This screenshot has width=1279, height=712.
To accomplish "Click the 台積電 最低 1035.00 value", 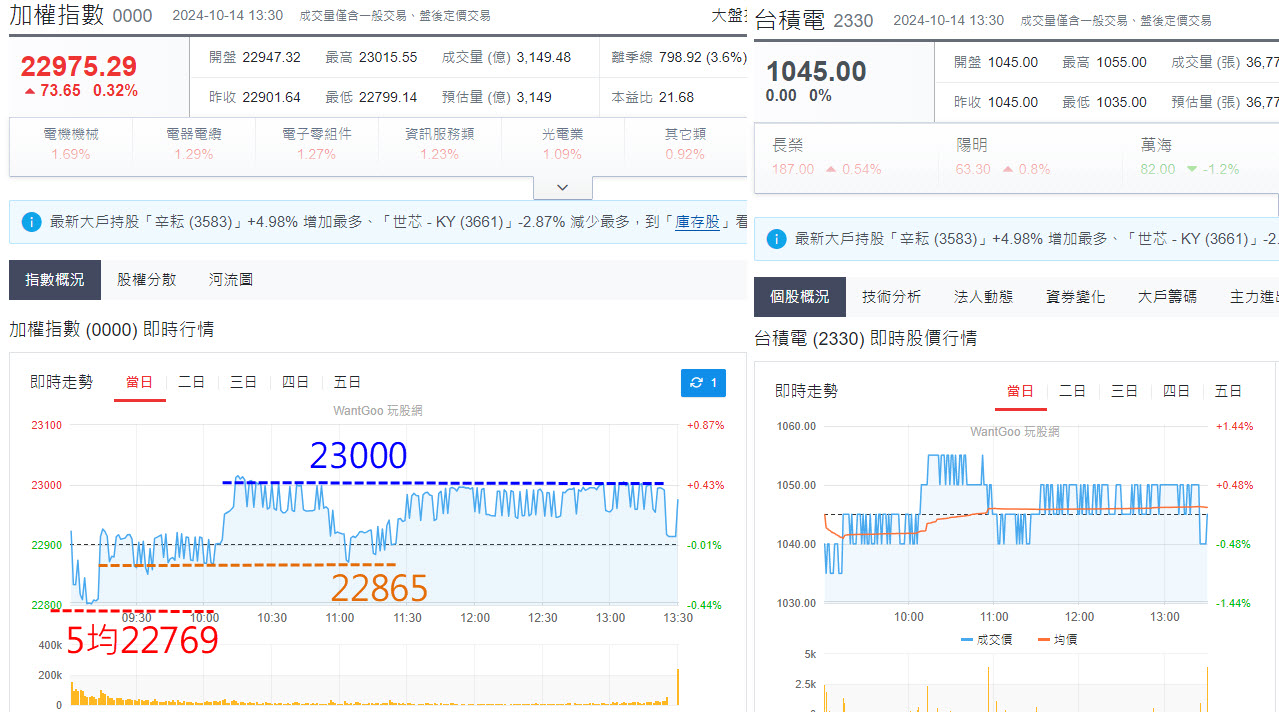I will coord(1121,102).
